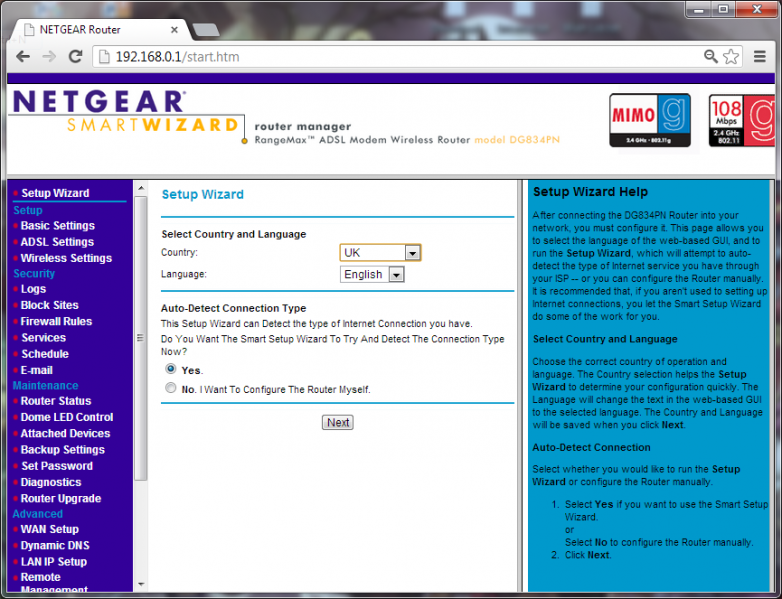Click the 'Select Country and Language' form heading
Image resolution: width=782 pixels, height=599 pixels.
233,234
